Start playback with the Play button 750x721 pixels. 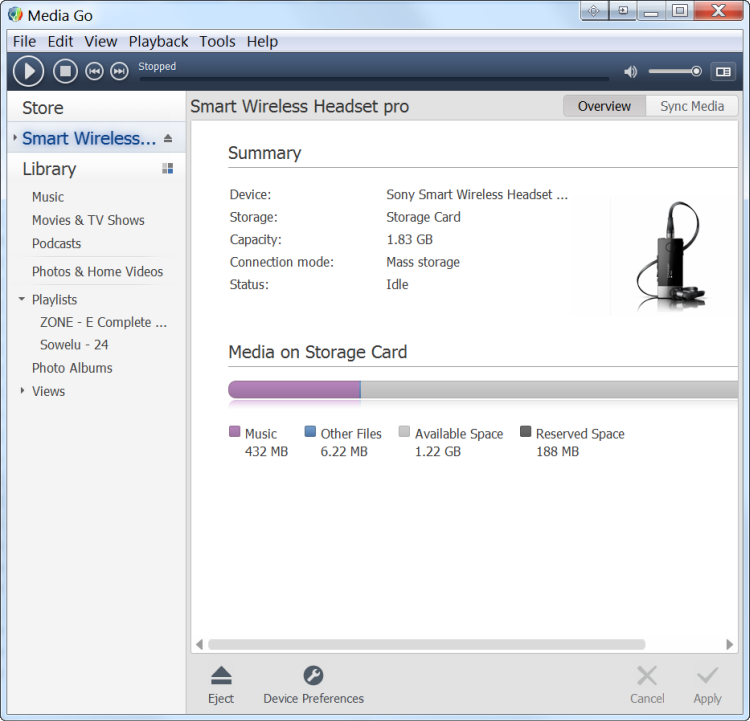coord(29,71)
